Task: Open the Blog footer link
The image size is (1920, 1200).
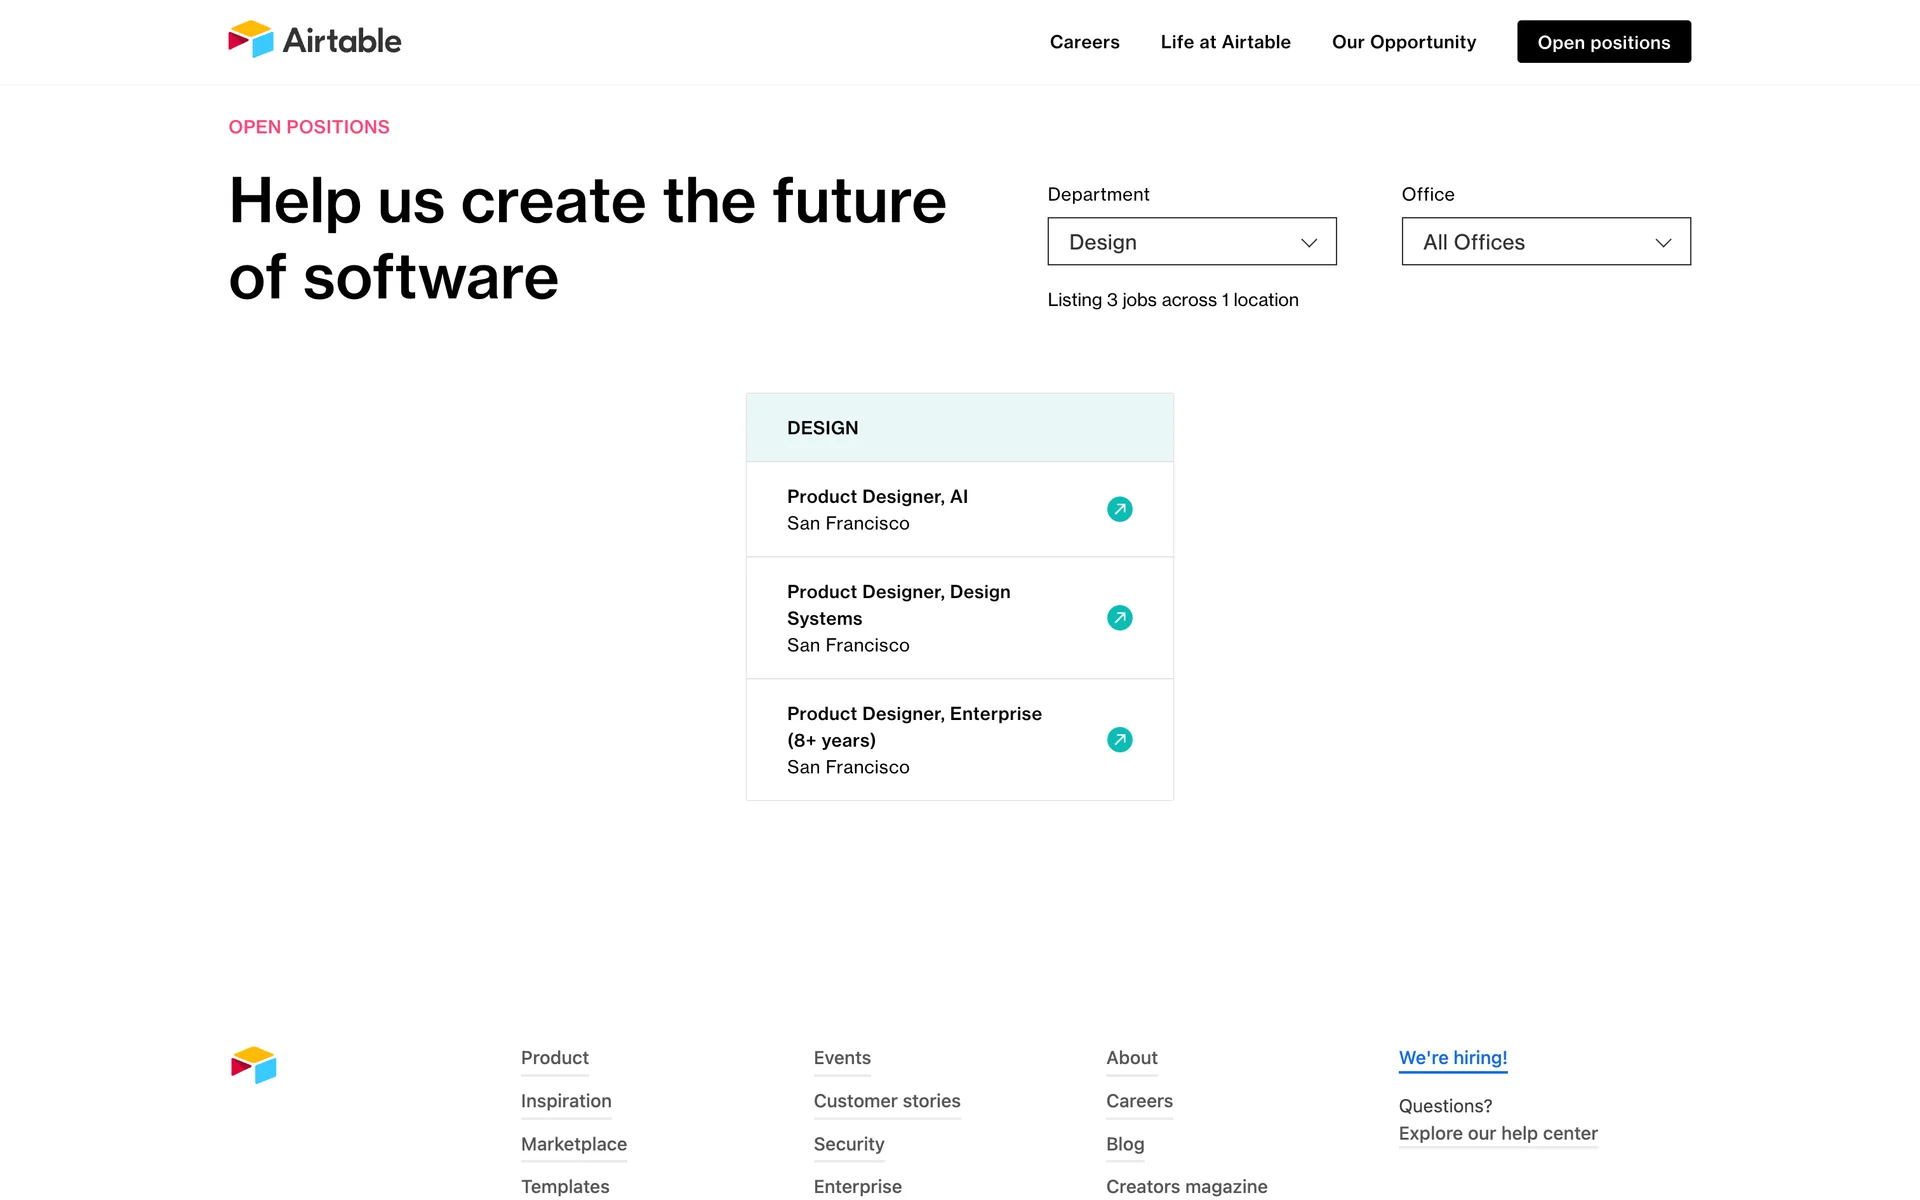Action: [x=1124, y=1144]
